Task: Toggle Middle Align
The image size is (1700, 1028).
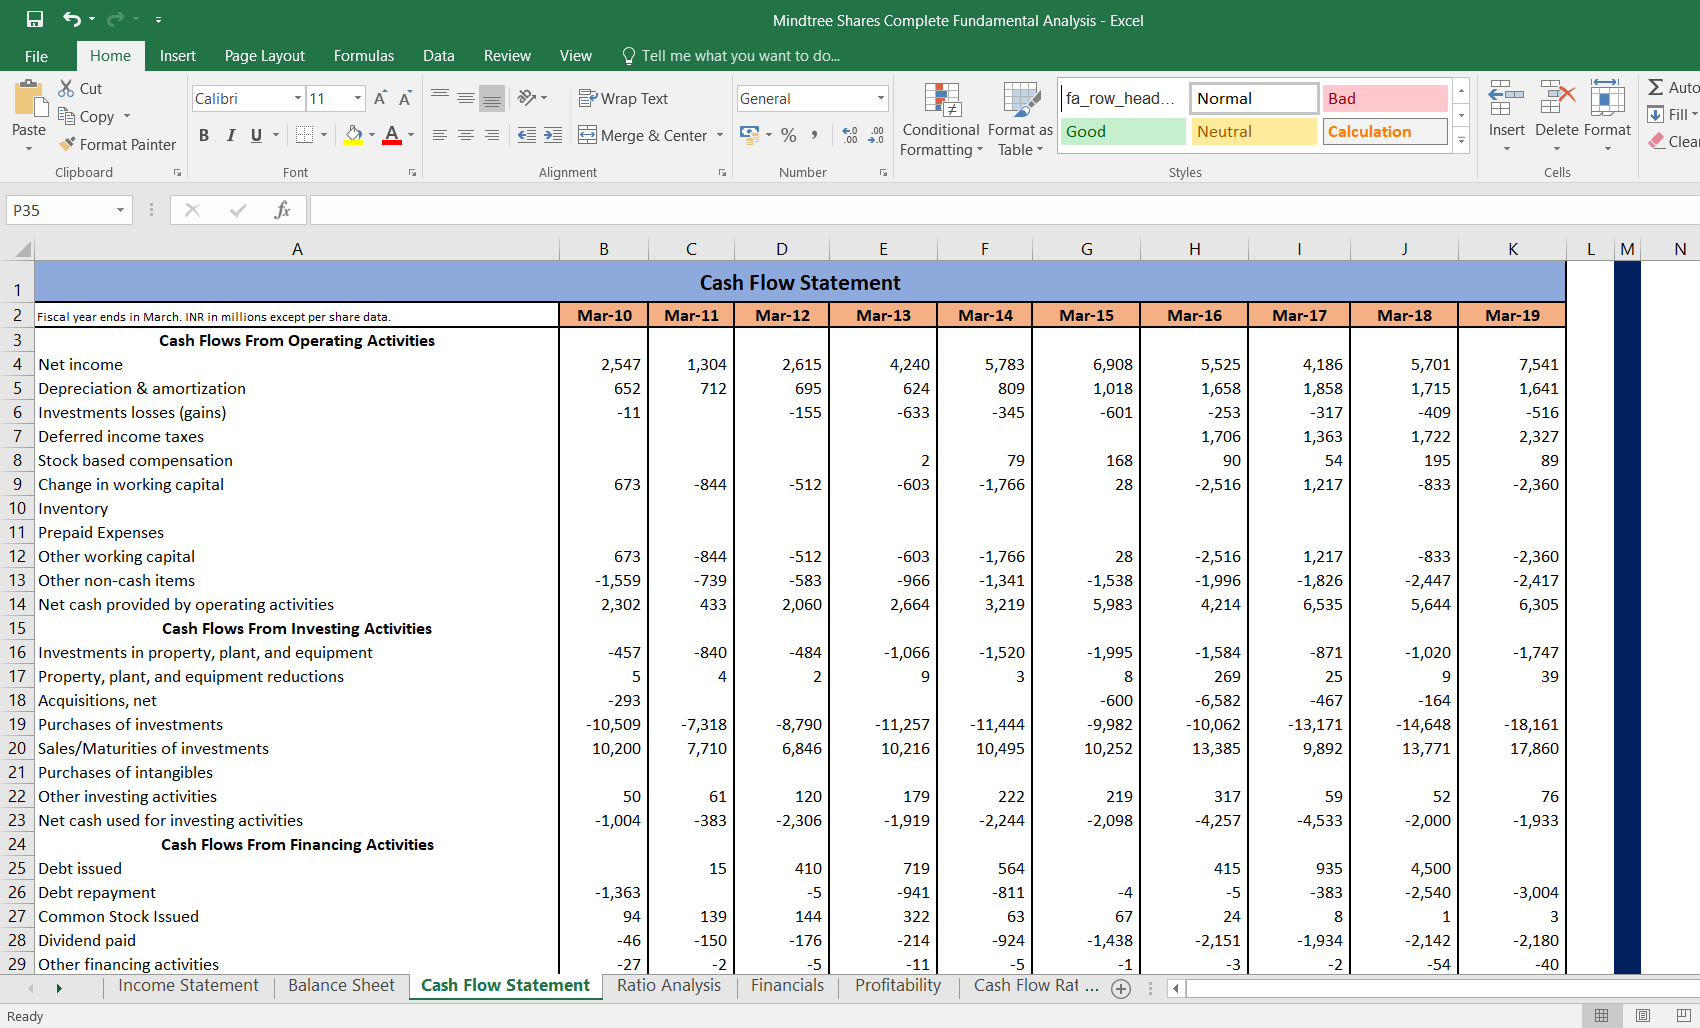Action: coord(466,97)
